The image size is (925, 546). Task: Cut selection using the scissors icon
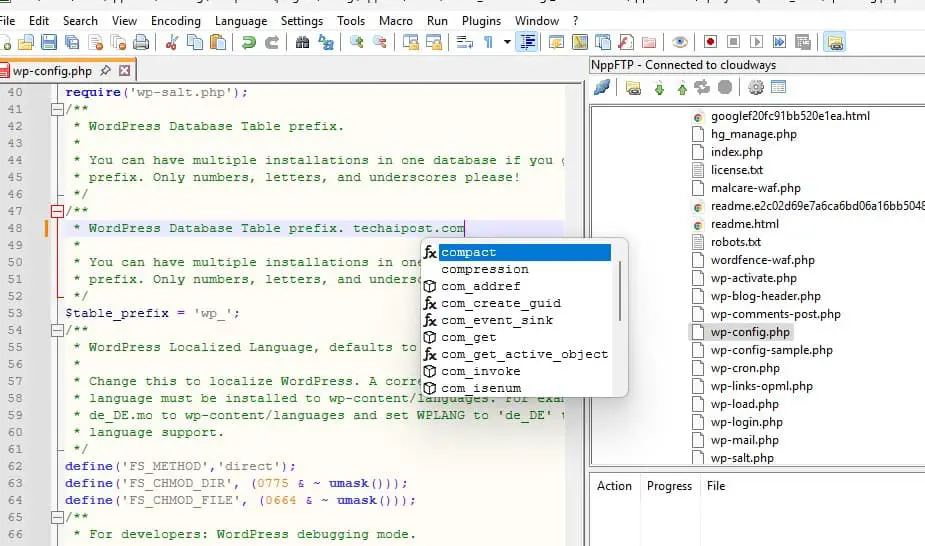tap(172, 42)
